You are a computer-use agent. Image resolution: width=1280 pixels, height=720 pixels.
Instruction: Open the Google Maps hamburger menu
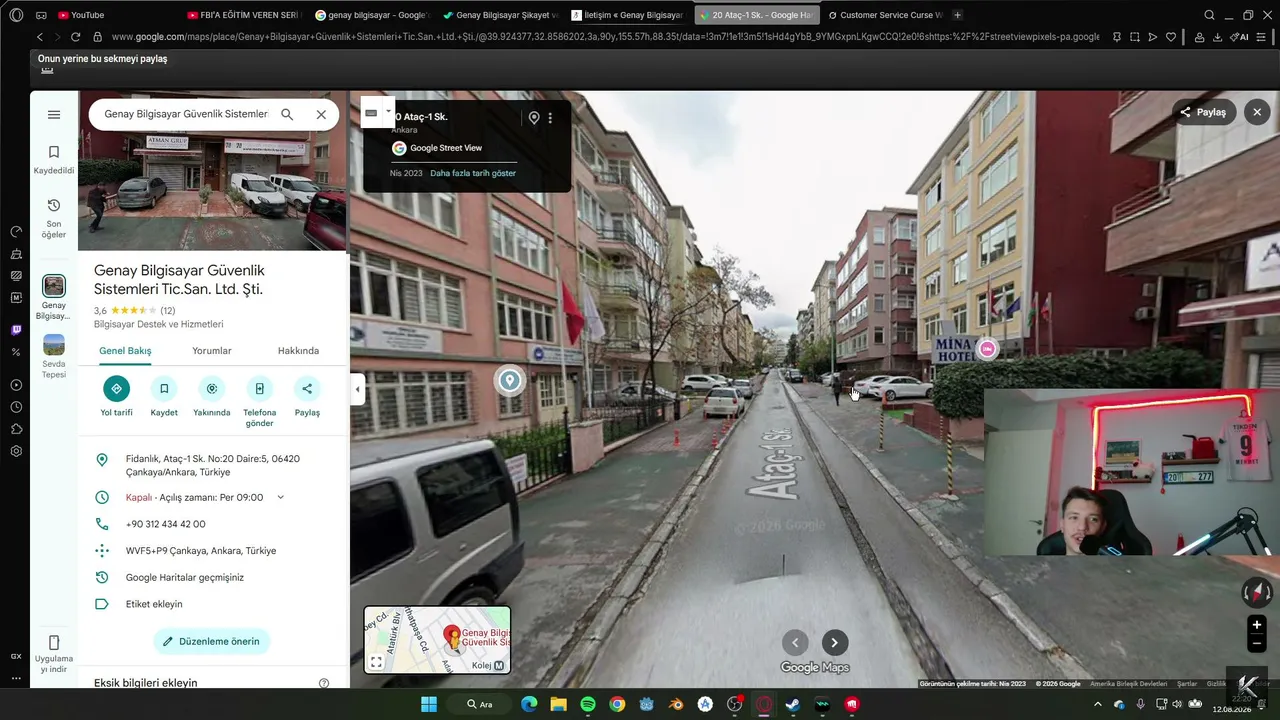54,115
